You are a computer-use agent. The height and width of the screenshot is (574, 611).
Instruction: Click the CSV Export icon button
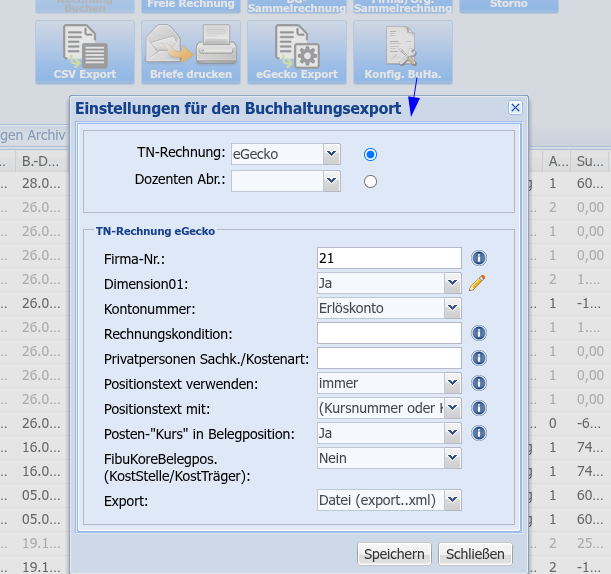click(x=84, y=52)
